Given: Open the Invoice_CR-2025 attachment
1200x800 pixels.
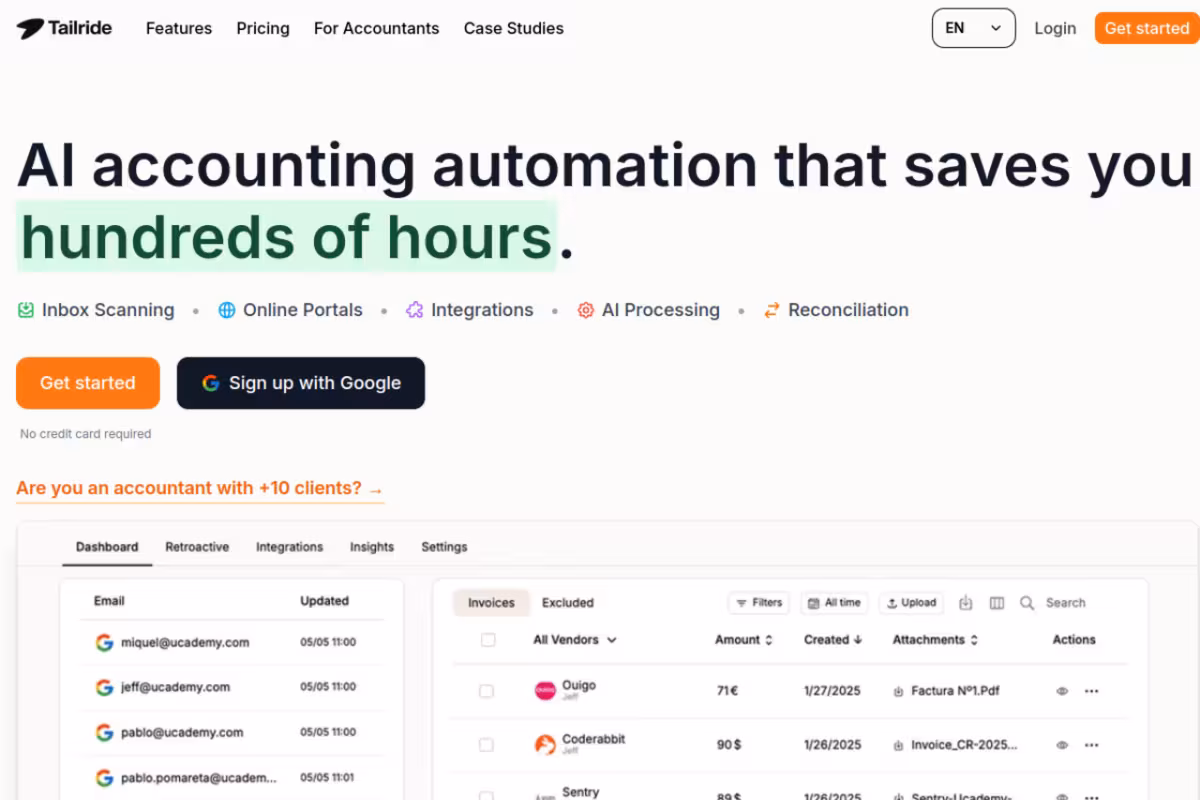Looking at the screenshot, I should click(956, 745).
